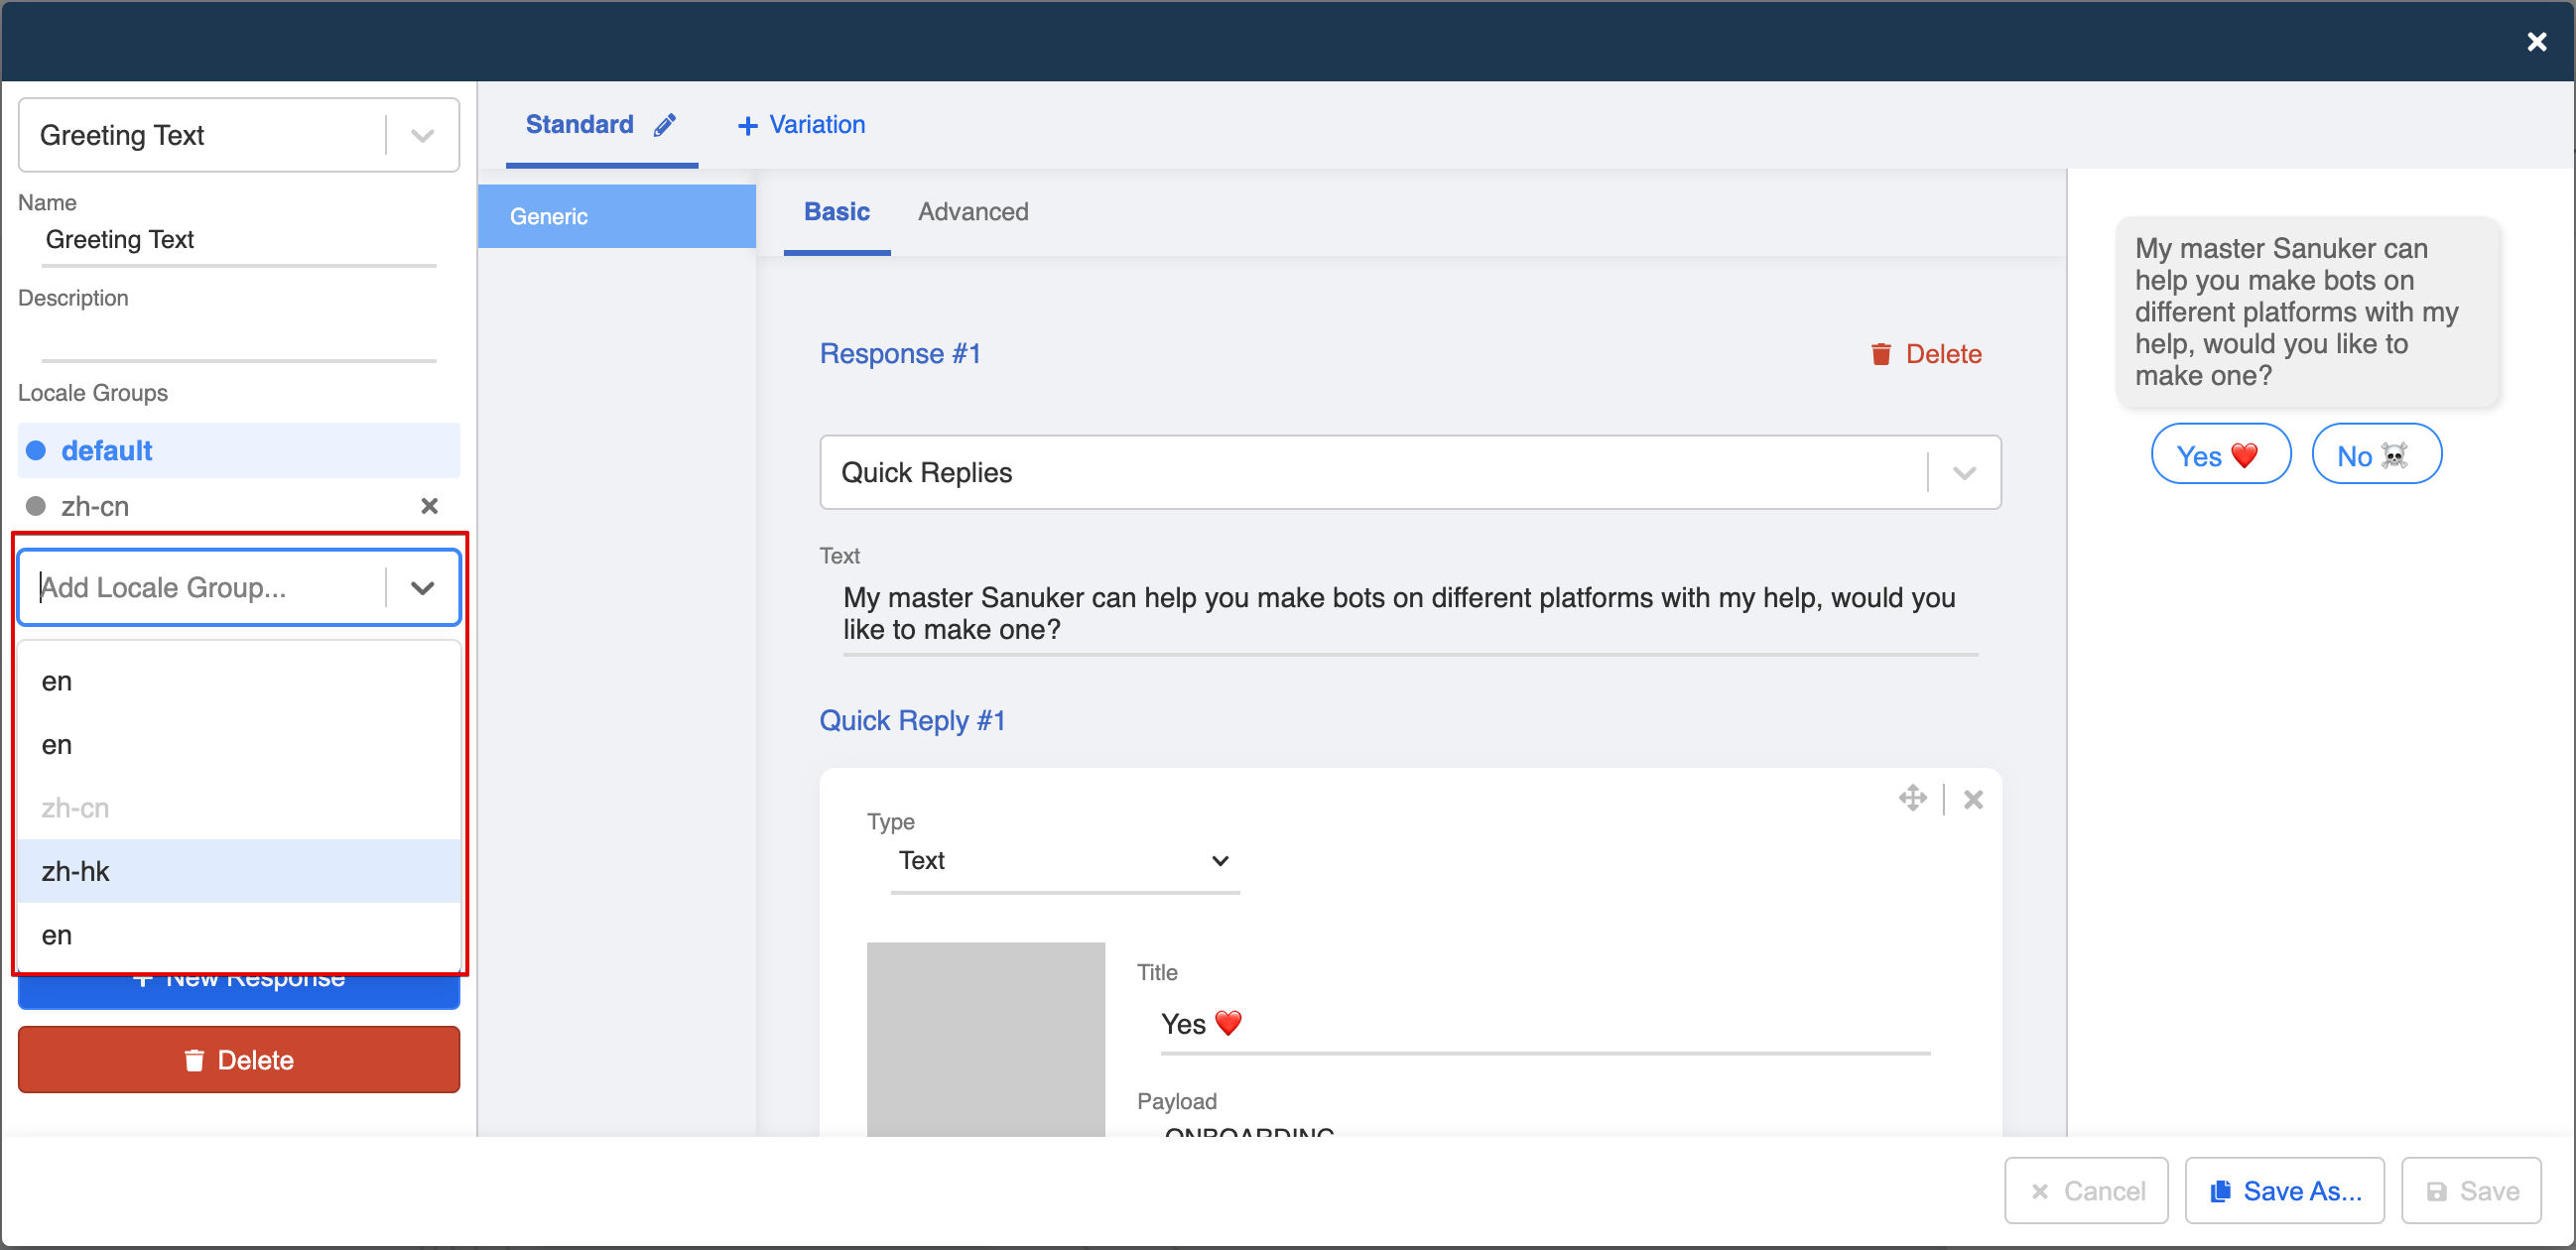This screenshot has width=2576, height=1250.
Task: Edit the response Text about master Sanuker
Action: 1410,614
